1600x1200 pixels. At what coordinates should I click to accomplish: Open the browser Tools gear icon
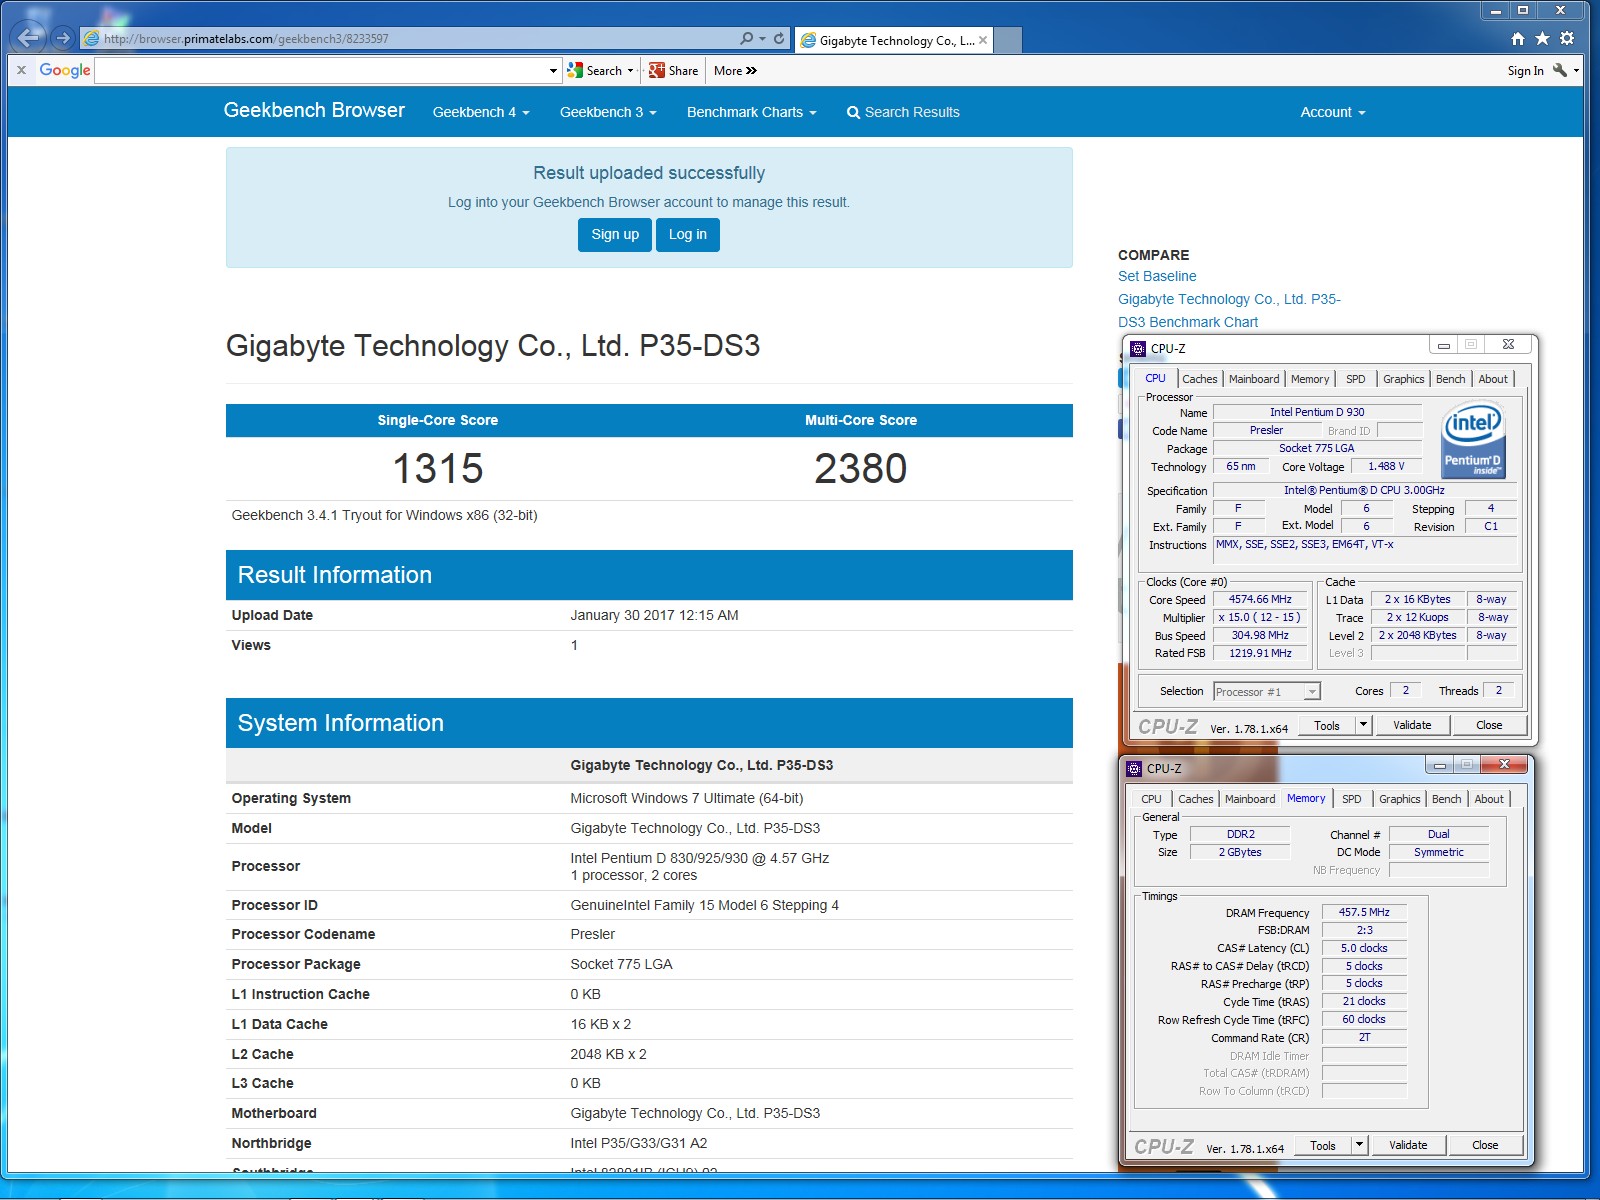point(1567,38)
